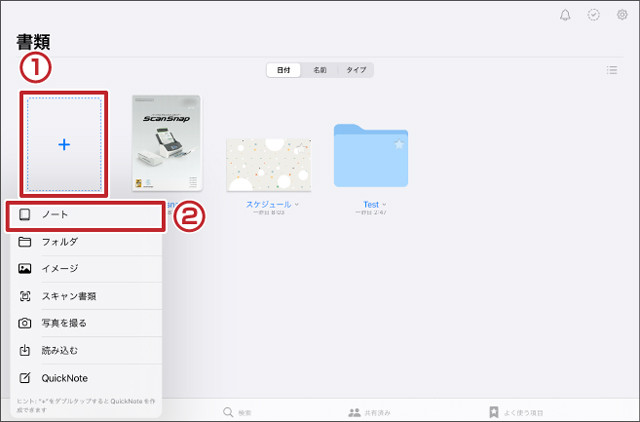Sort documents by 日付 (date)
640x422 pixels.
(x=285, y=70)
